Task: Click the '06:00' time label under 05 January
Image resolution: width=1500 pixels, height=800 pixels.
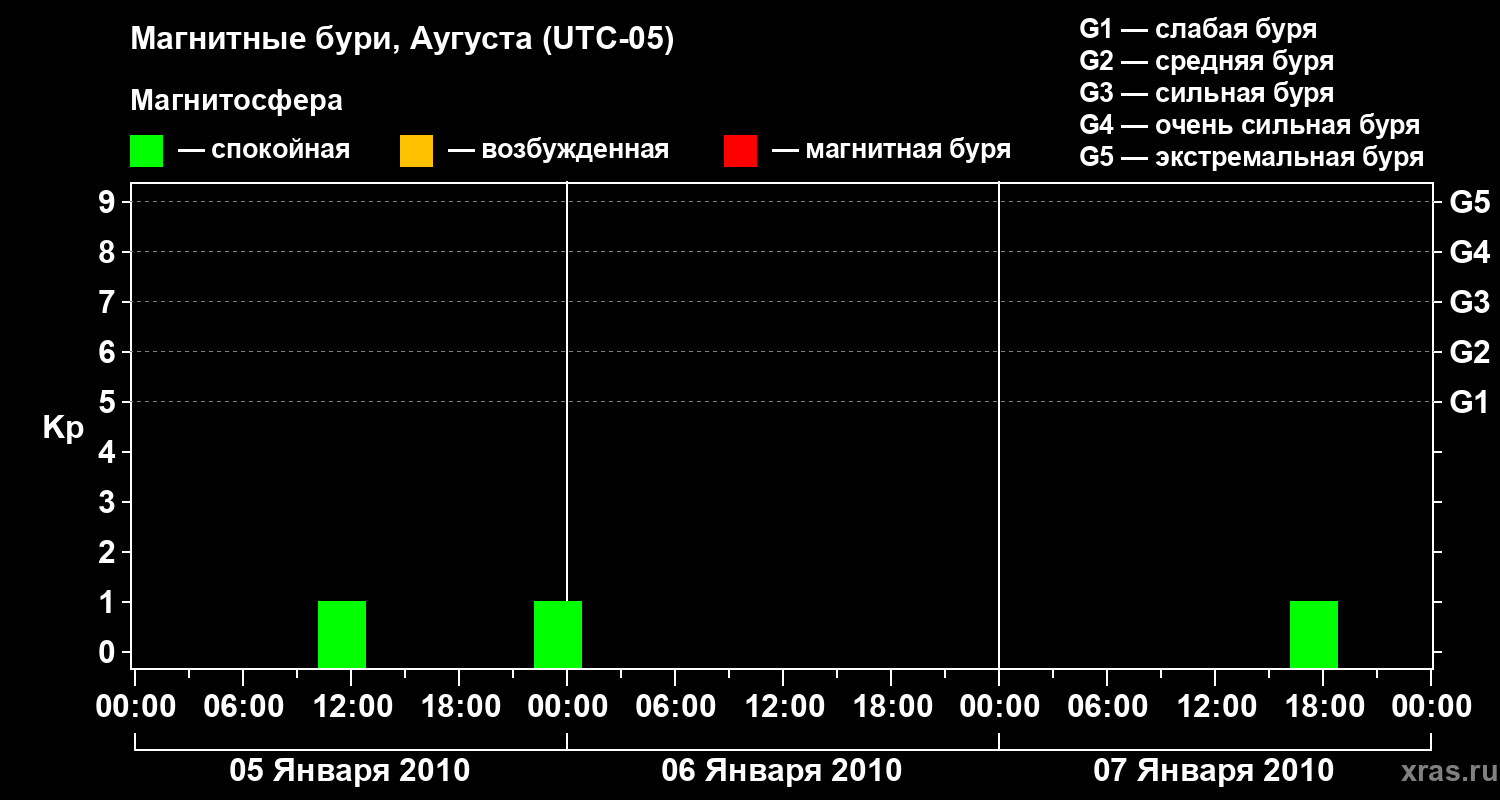Action: pos(243,707)
